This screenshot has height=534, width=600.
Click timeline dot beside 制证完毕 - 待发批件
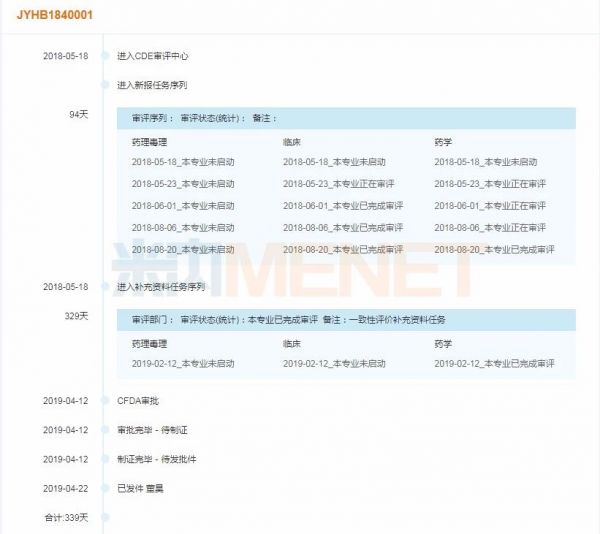point(104,459)
